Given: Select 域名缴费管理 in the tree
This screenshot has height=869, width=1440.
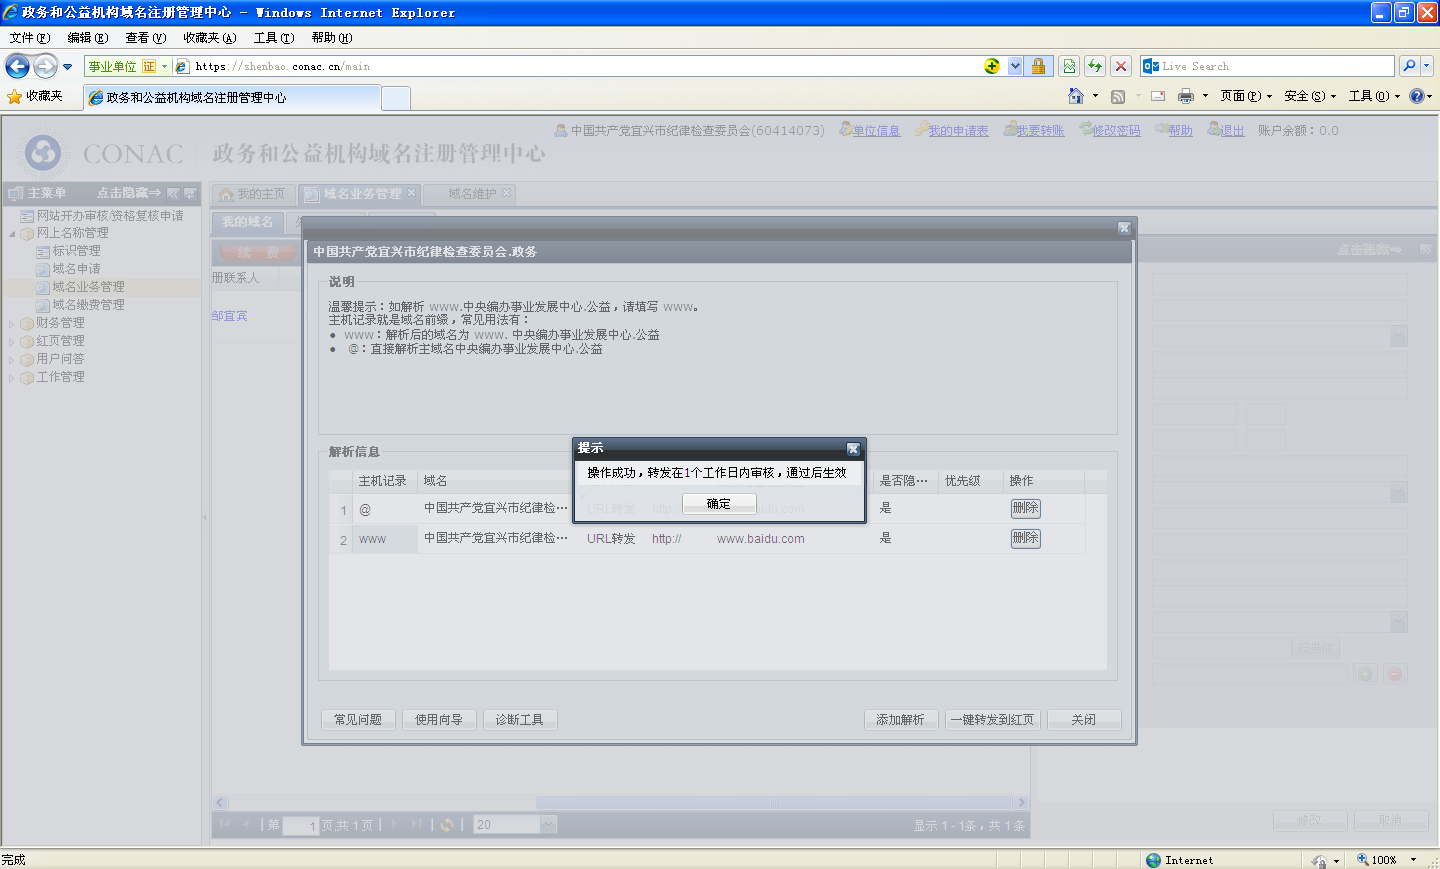Looking at the screenshot, I should pos(88,305).
